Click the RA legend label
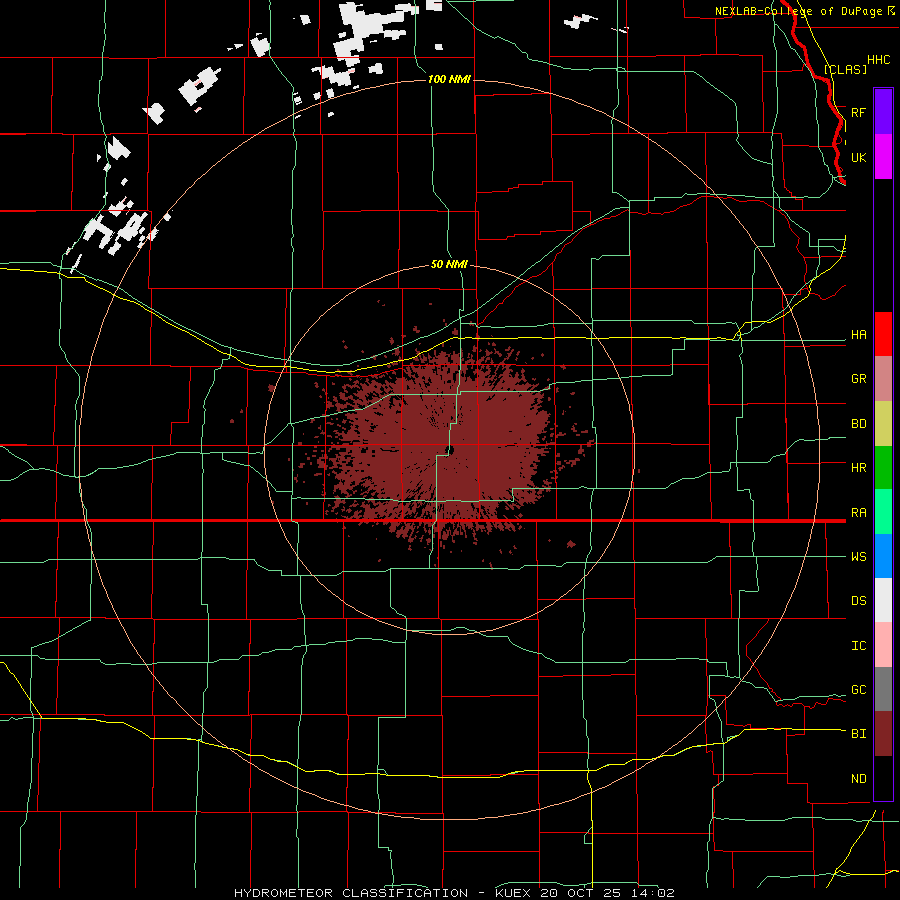 point(858,513)
